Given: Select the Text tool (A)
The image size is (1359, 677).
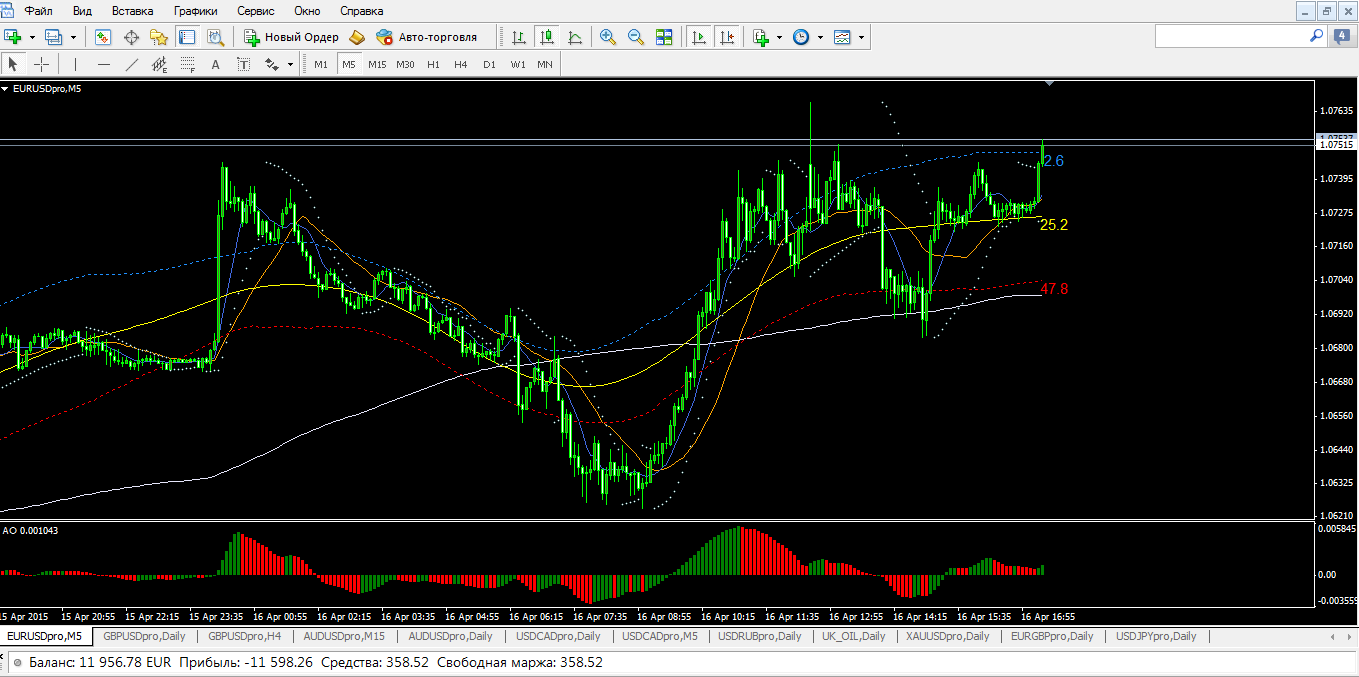Looking at the screenshot, I should (x=215, y=64).
